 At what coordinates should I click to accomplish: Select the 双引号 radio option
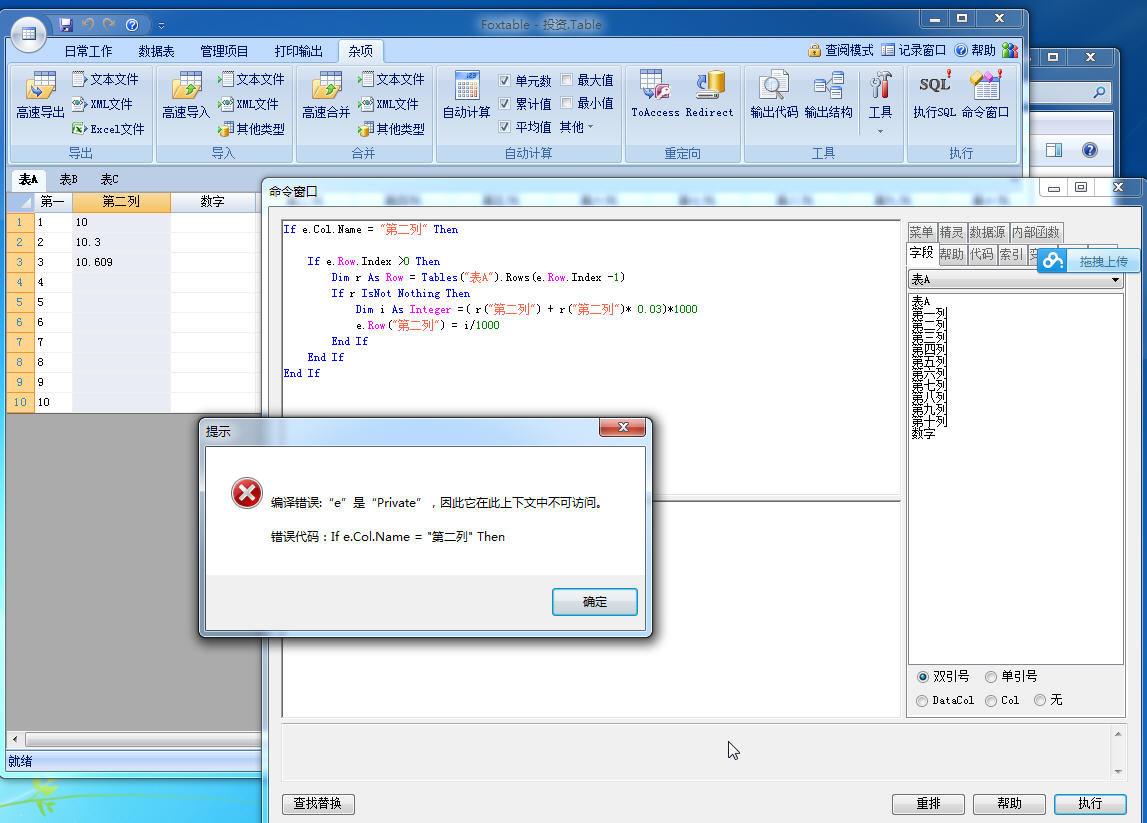(x=922, y=677)
